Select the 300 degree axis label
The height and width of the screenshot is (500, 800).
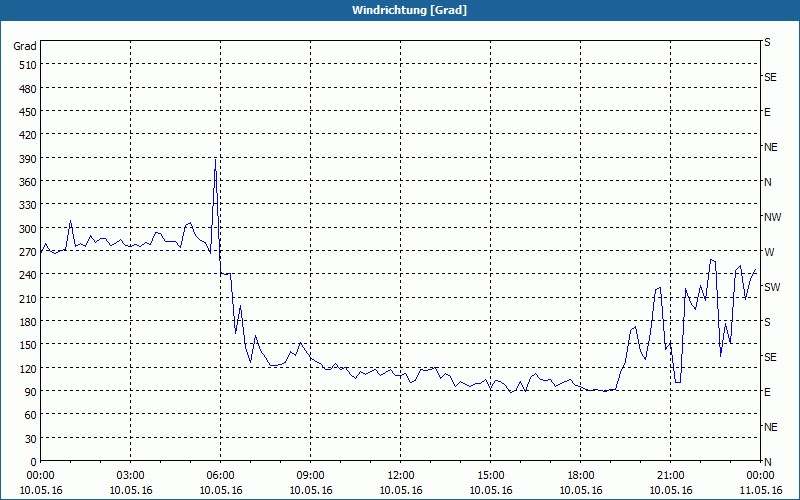coord(28,229)
